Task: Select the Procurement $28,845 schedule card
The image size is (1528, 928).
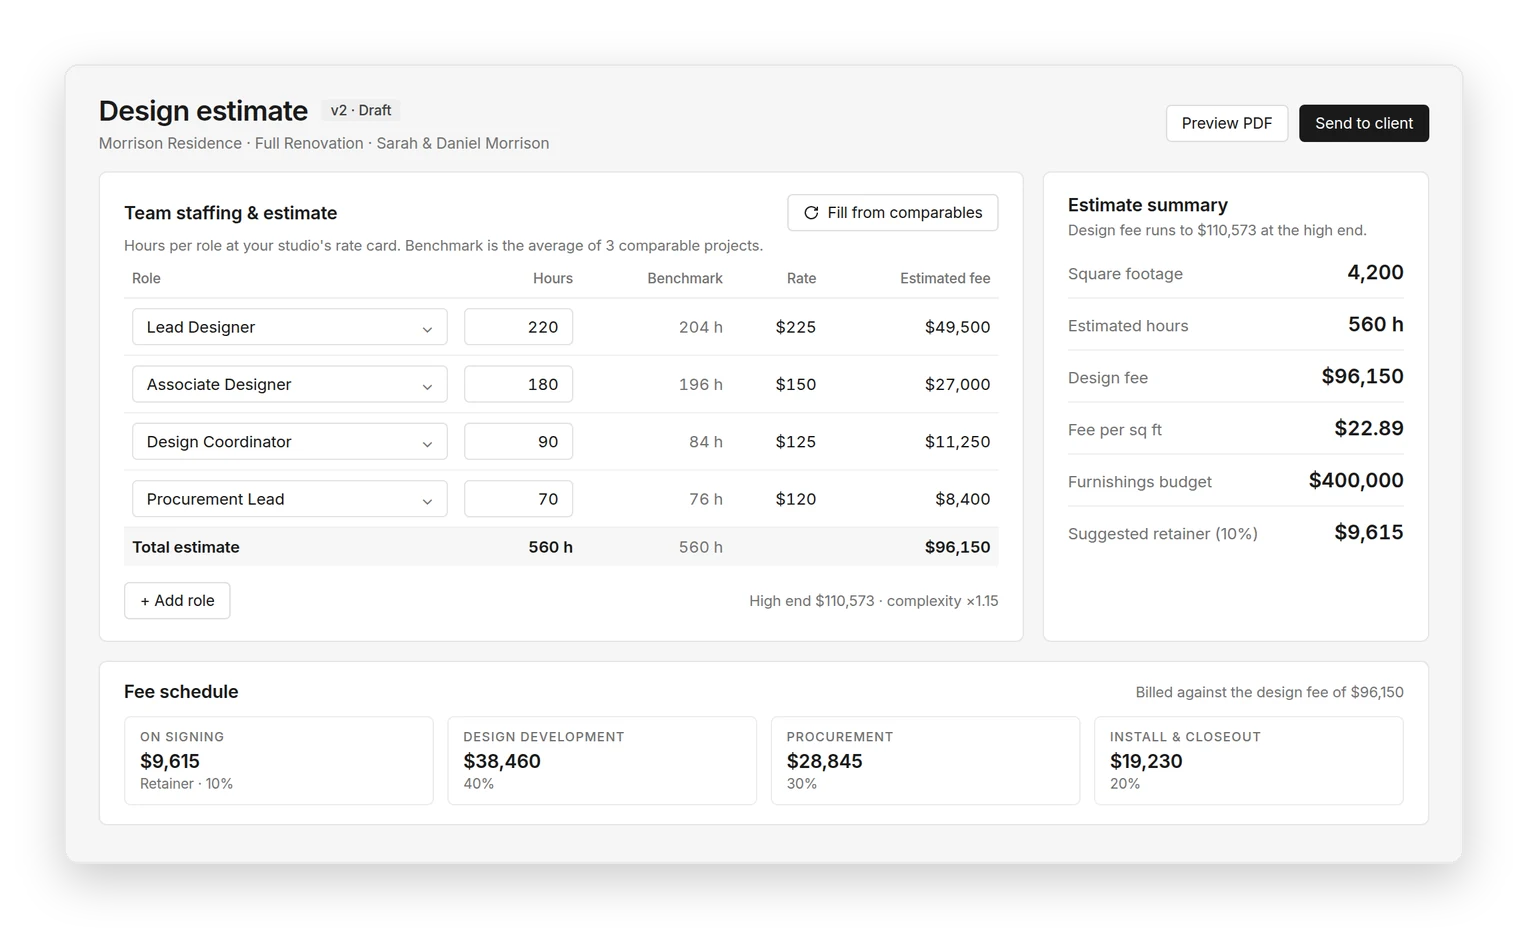Action: [925, 760]
